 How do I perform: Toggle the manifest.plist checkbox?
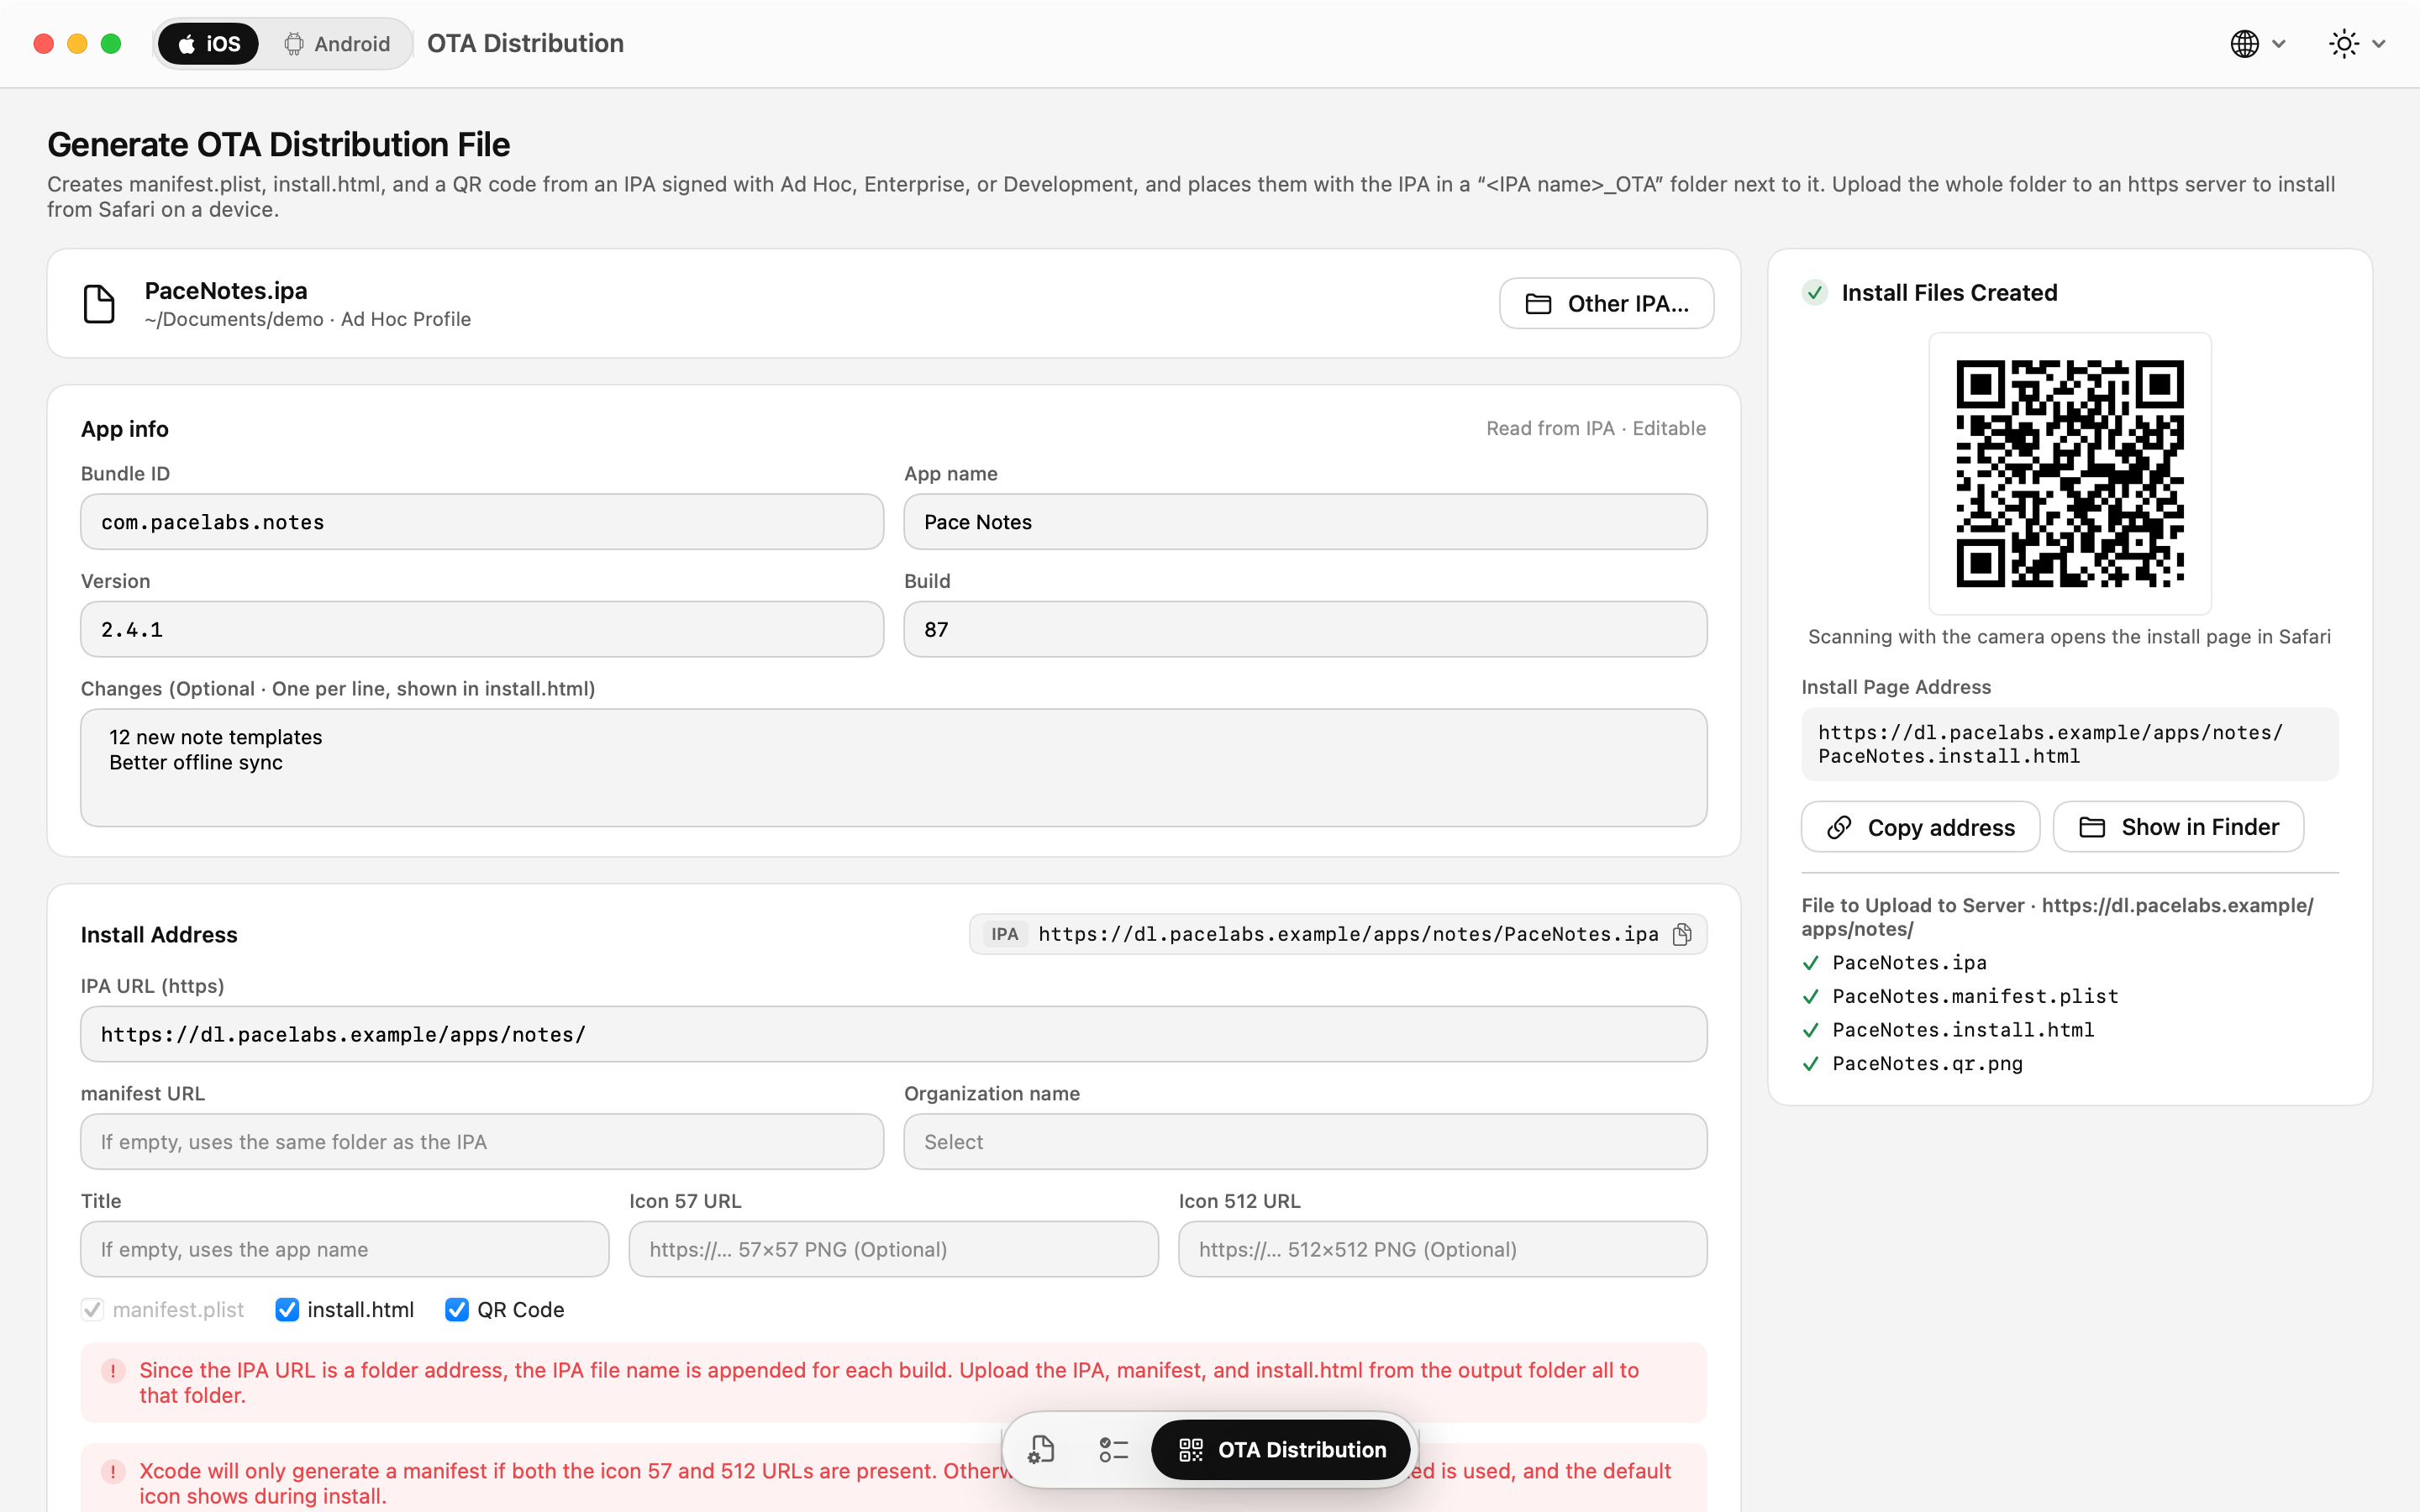click(x=92, y=1310)
